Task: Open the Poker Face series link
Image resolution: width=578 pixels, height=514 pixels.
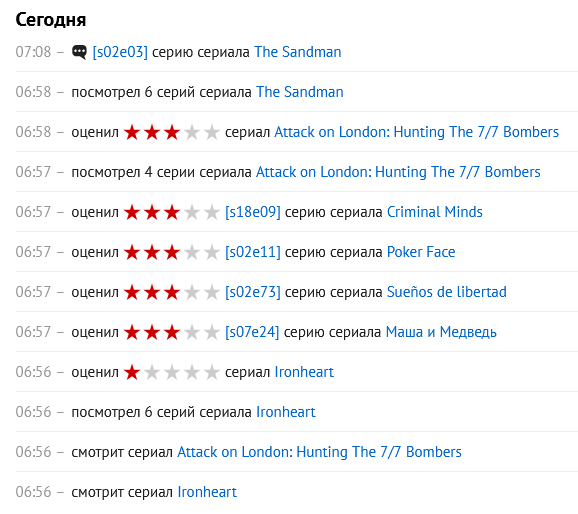Action: coord(421,252)
